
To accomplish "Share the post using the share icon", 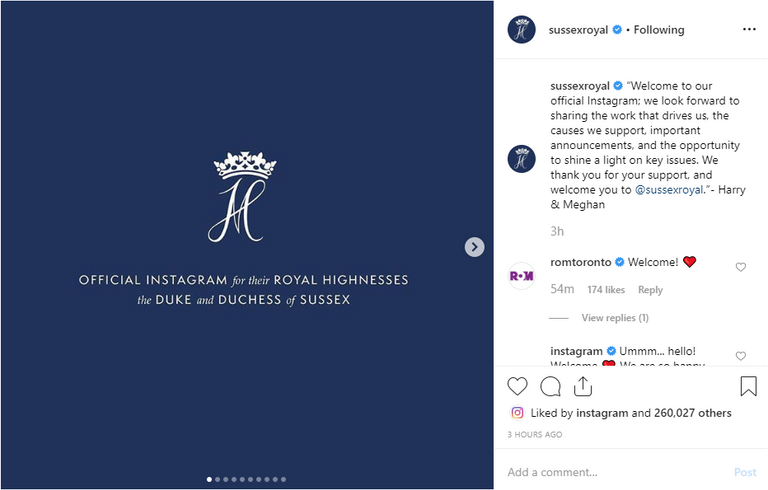I will click(584, 386).
